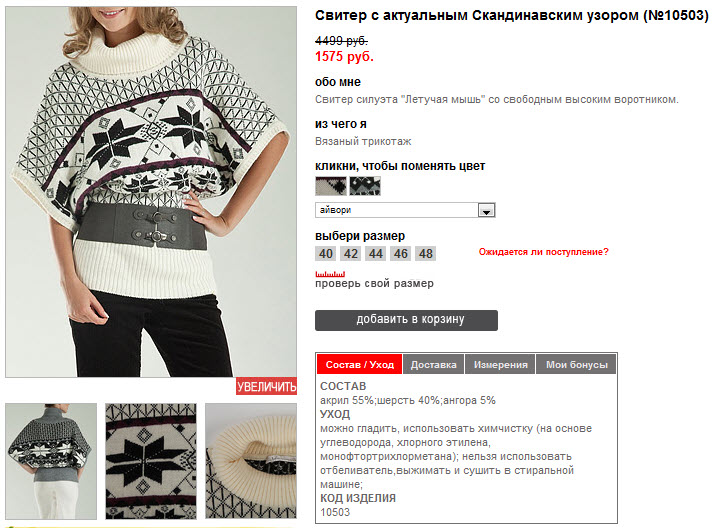The height and width of the screenshot is (528, 717).
Task: Open the айвори color dropdown arrow
Action: (486, 210)
